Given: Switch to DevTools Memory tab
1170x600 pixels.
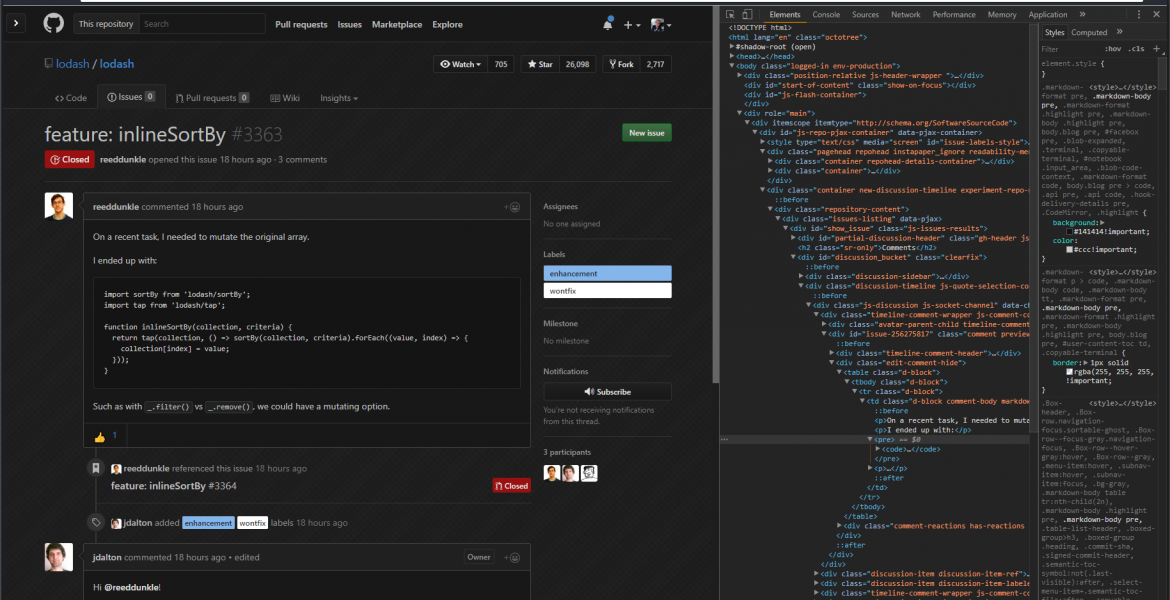Looking at the screenshot, I should coord(1002,14).
